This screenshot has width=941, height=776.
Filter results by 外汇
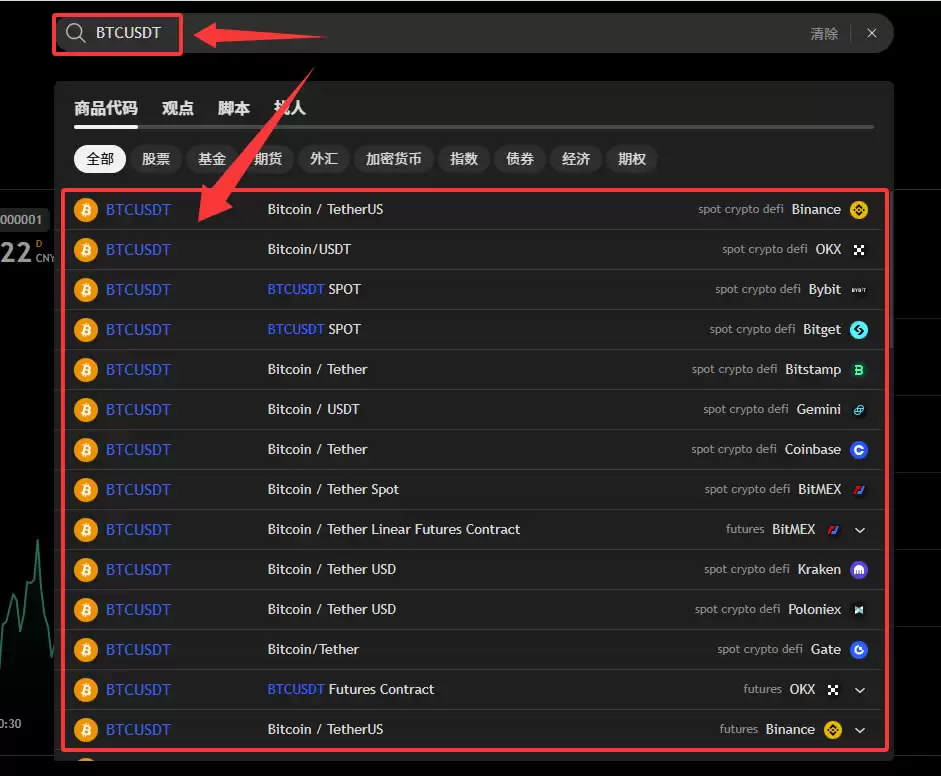tap(324, 159)
